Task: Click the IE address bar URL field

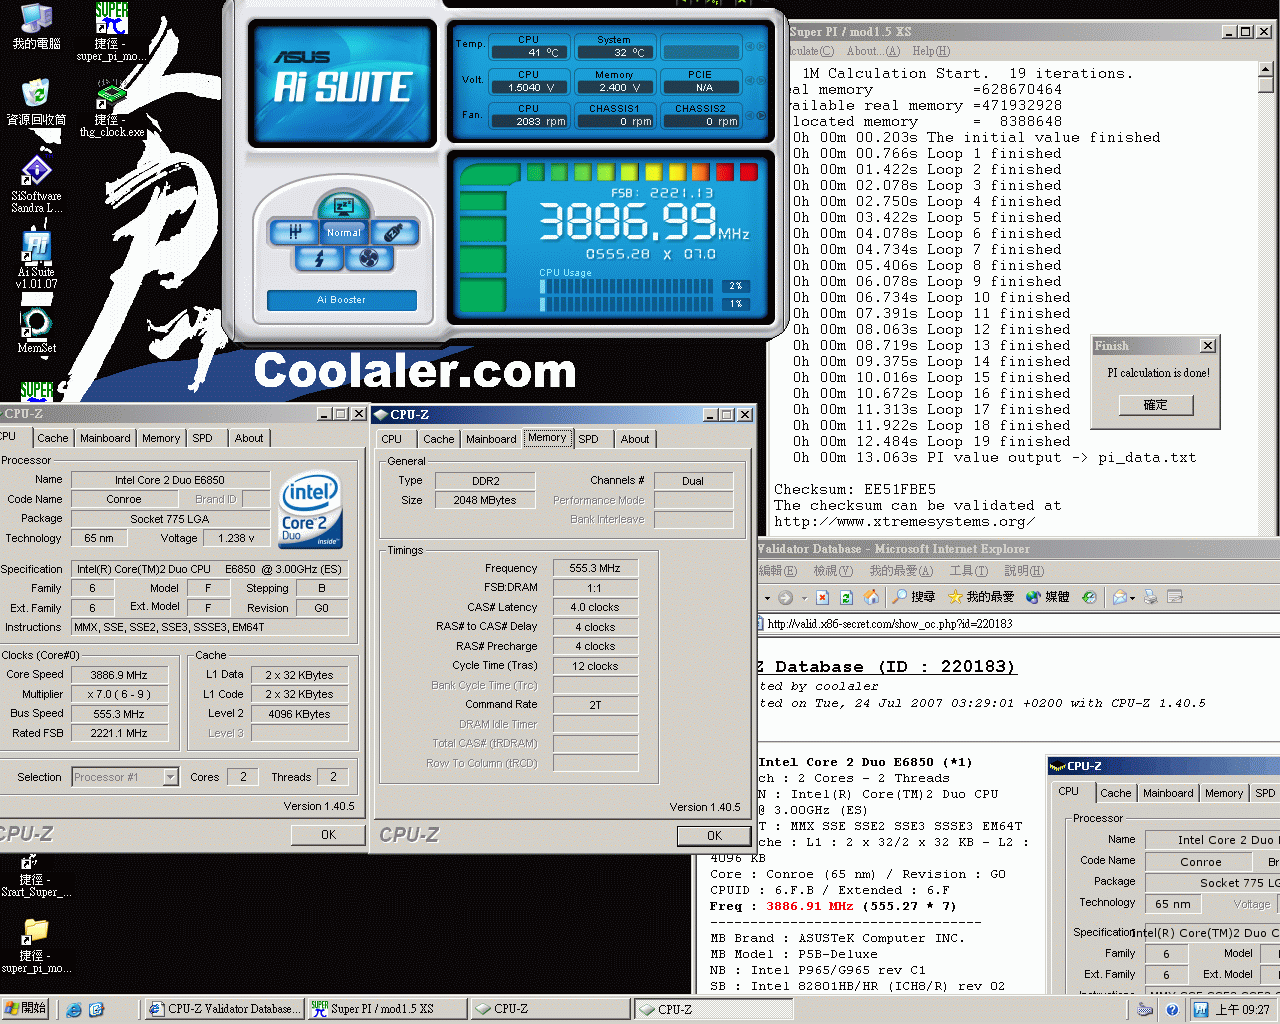Action: tap(1018, 624)
